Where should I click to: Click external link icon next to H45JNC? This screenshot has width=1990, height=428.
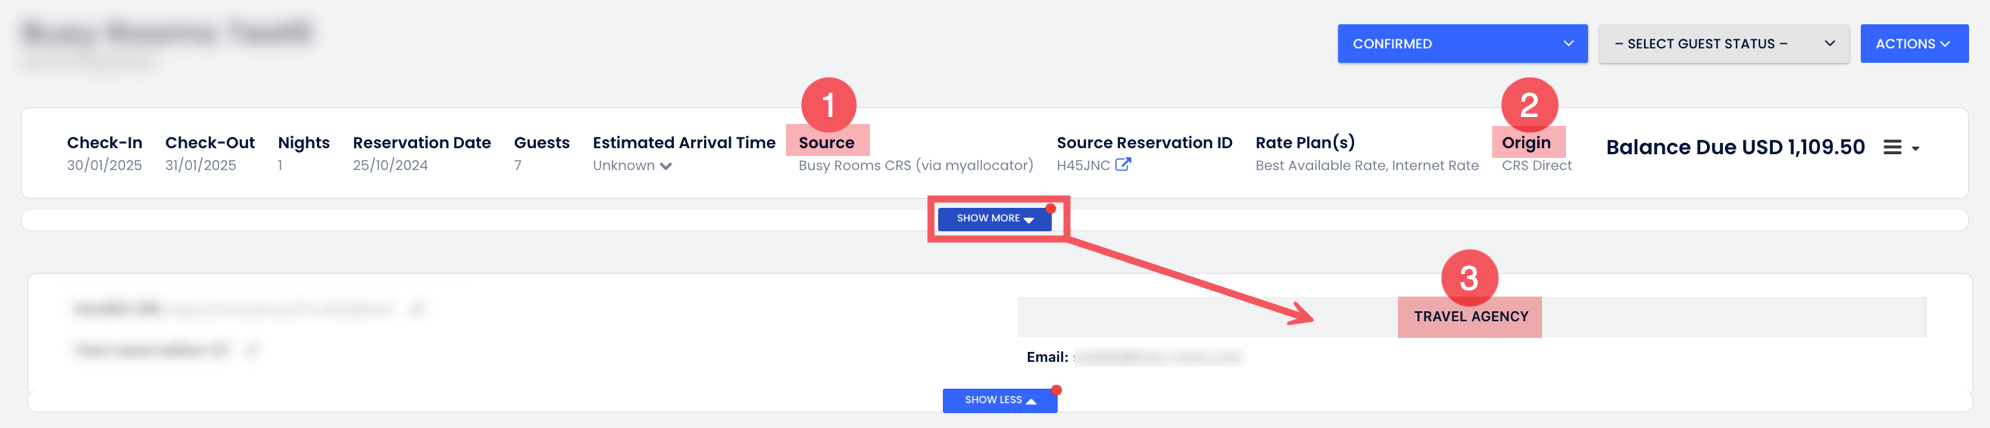(x=1123, y=165)
